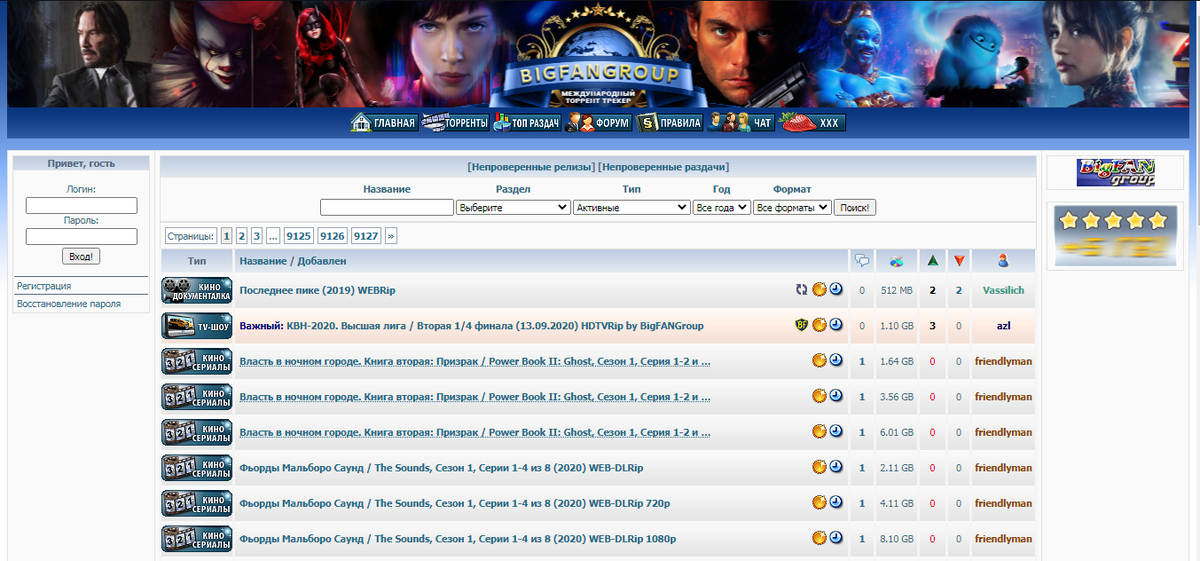Click the Вход! login button

point(81,257)
